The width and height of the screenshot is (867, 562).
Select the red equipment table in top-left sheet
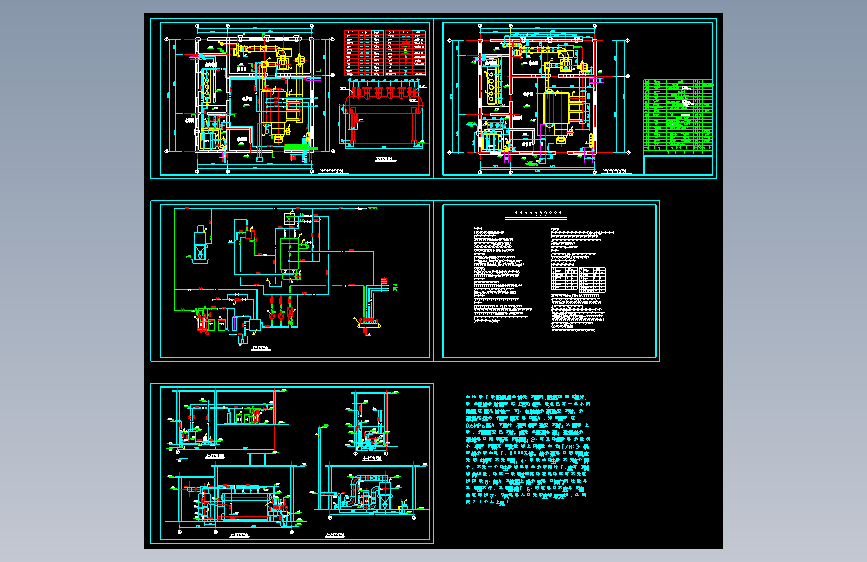click(x=385, y=53)
